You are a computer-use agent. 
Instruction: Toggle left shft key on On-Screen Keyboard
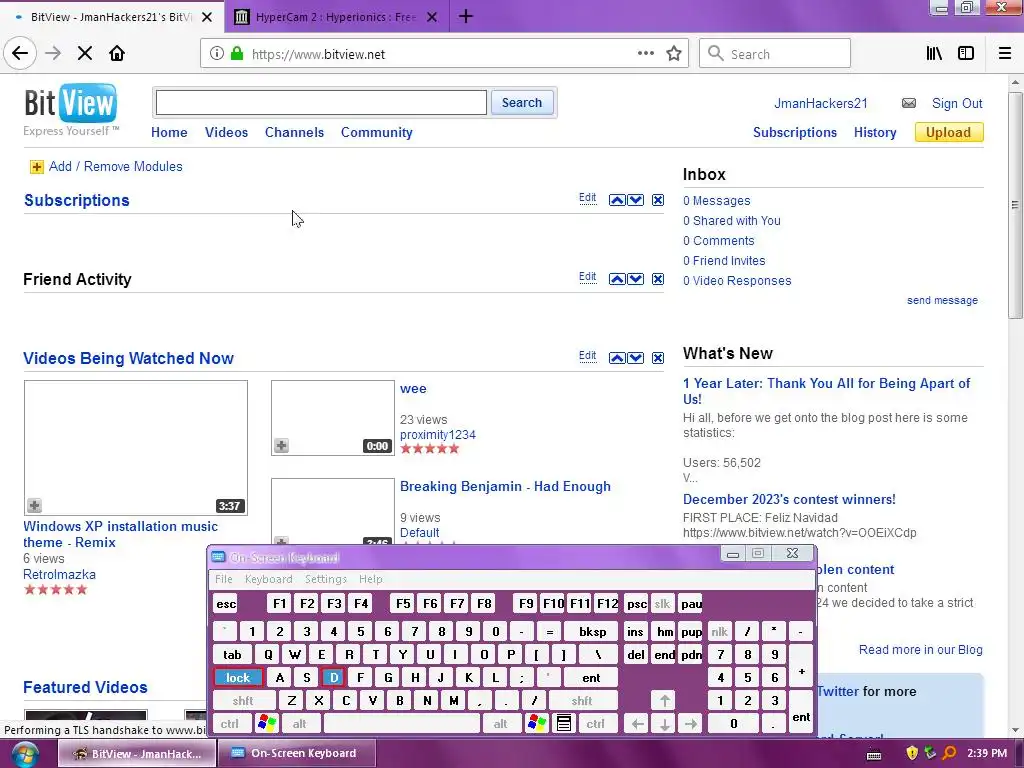[x=243, y=701]
